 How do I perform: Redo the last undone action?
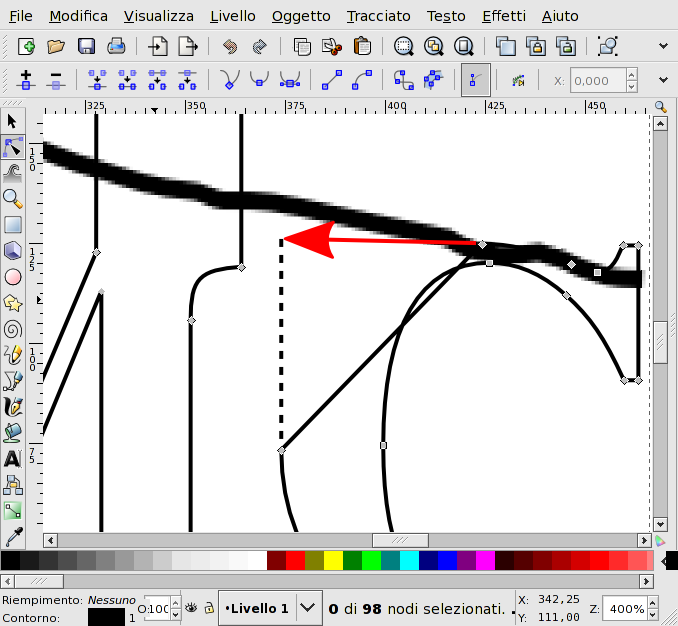259,46
